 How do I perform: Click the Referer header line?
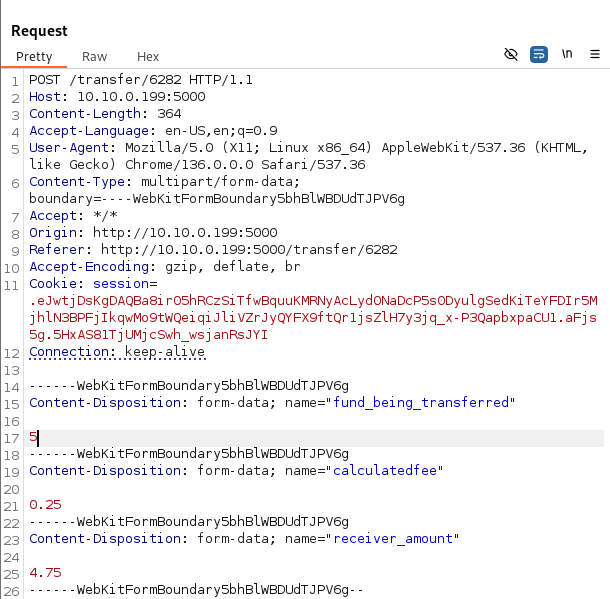[213, 250]
